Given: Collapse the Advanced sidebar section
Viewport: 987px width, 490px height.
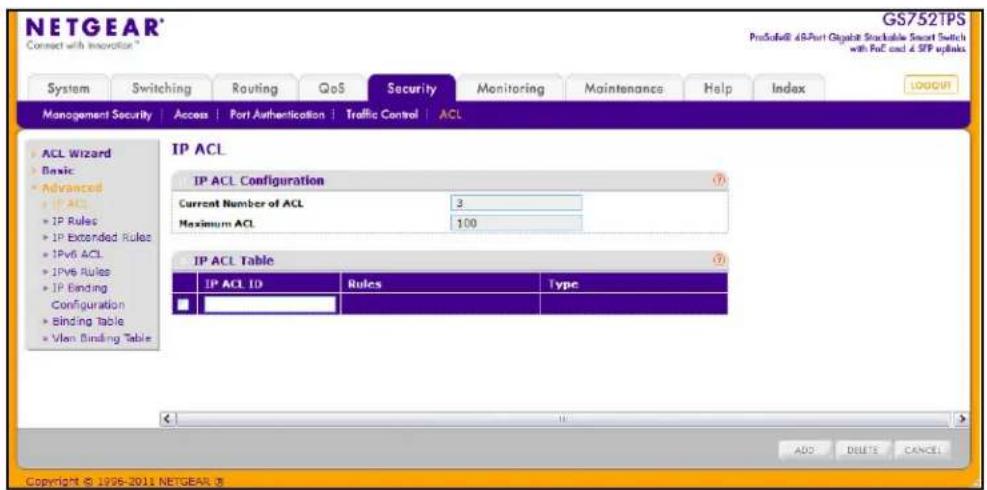Looking at the screenshot, I should 71,187.
